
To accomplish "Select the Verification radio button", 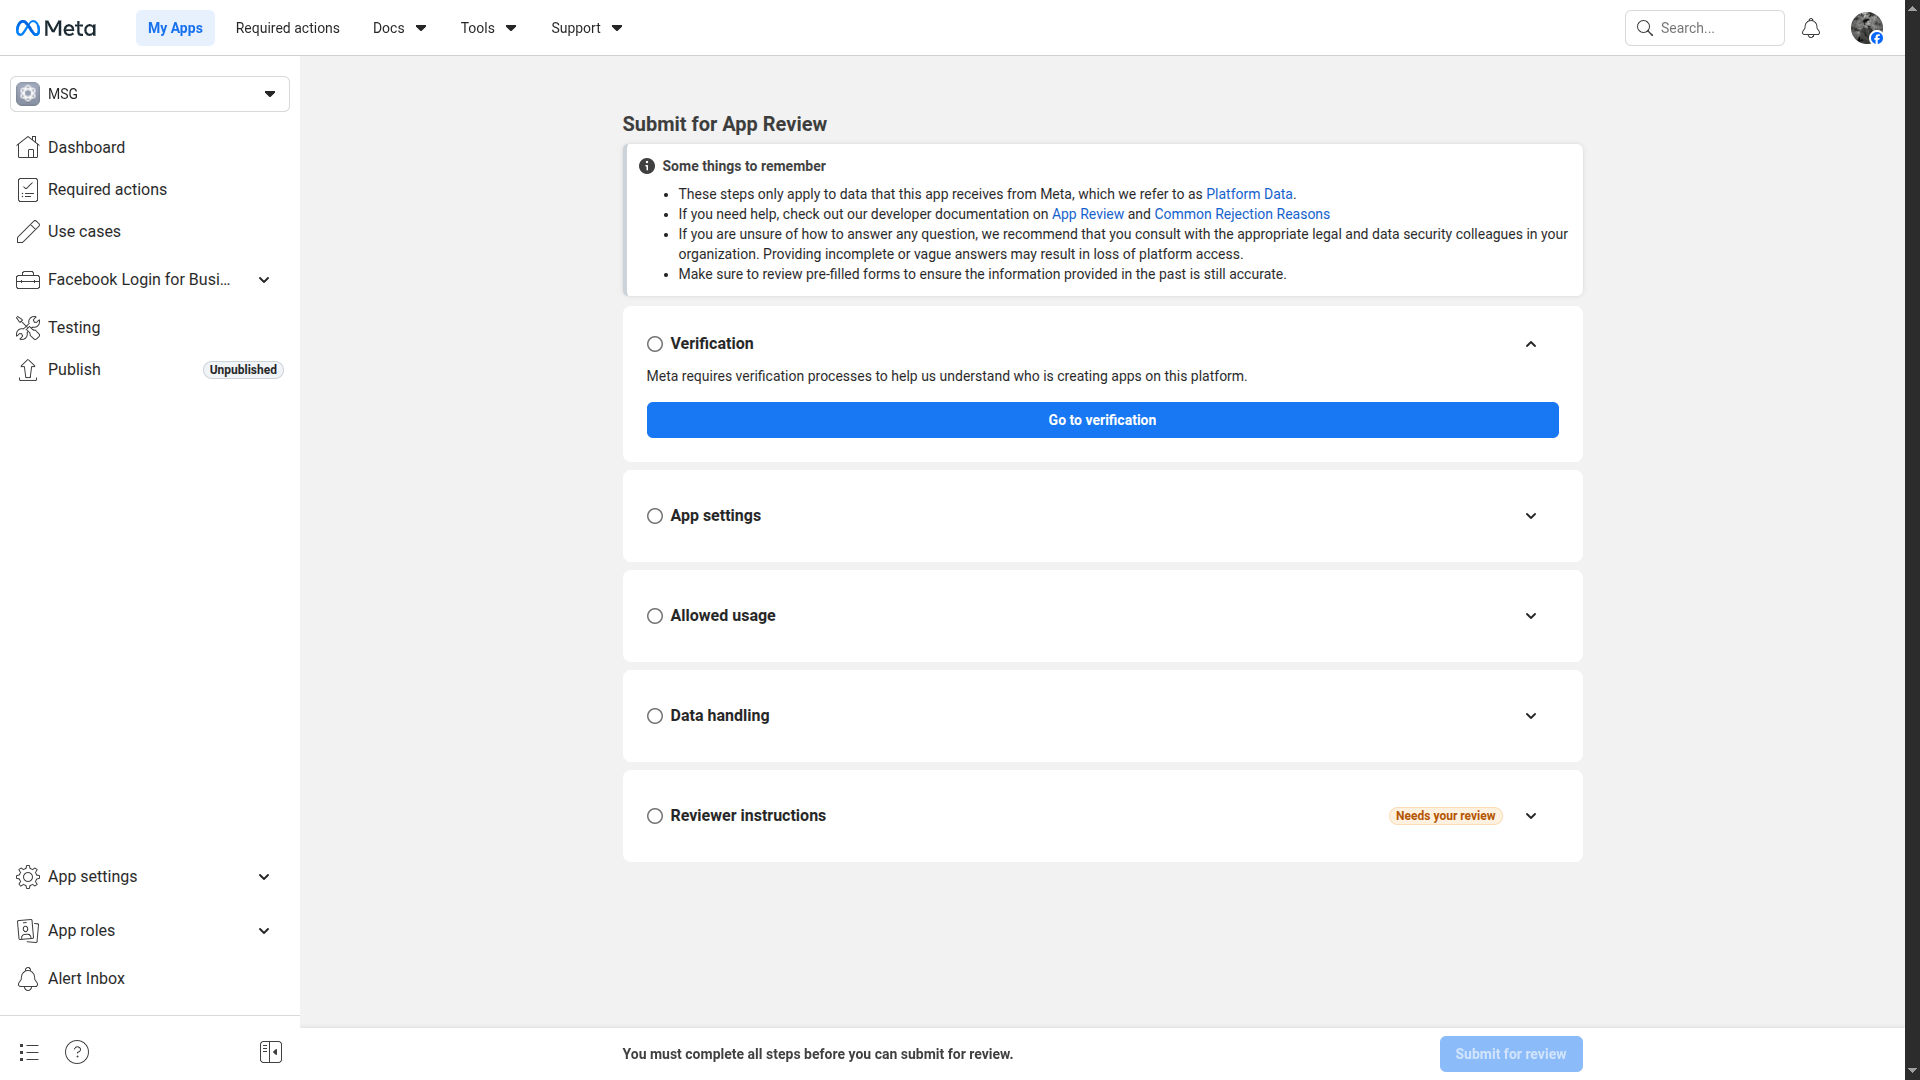I will pyautogui.click(x=655, y=343).
